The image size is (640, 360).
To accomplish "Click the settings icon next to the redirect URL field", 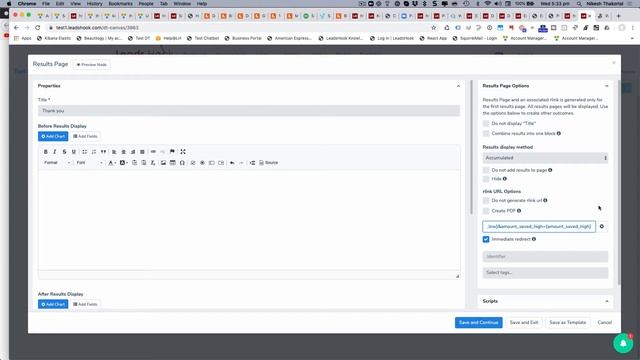I will [602, 227].
